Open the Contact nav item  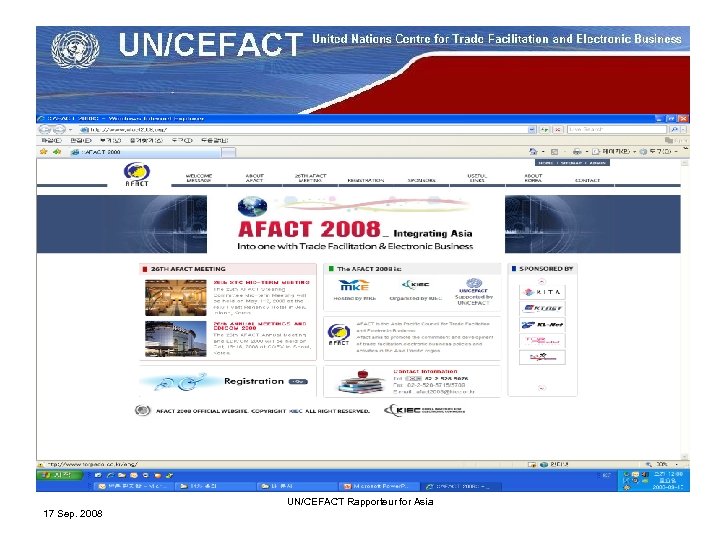click(x=587, y=180)
